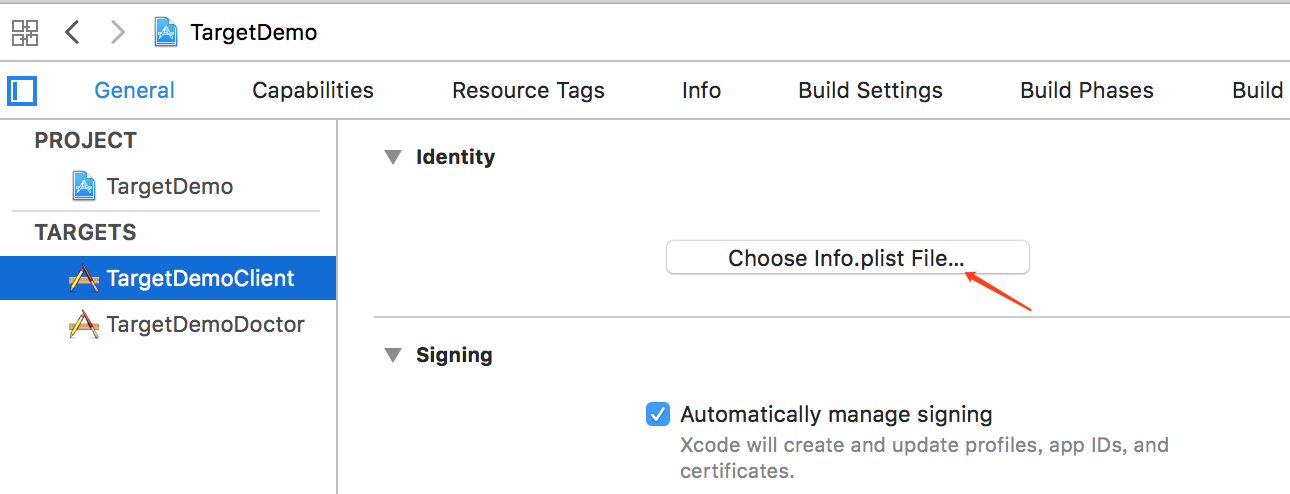Click the TargetDemoClient app target icon

pos(84,278)
